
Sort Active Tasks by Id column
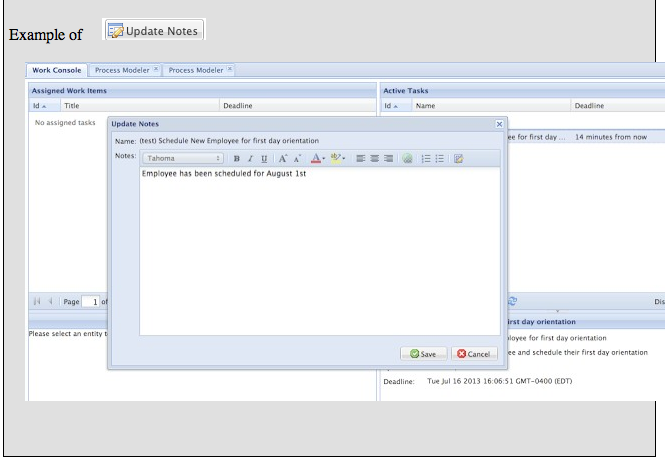click(396, 106)
